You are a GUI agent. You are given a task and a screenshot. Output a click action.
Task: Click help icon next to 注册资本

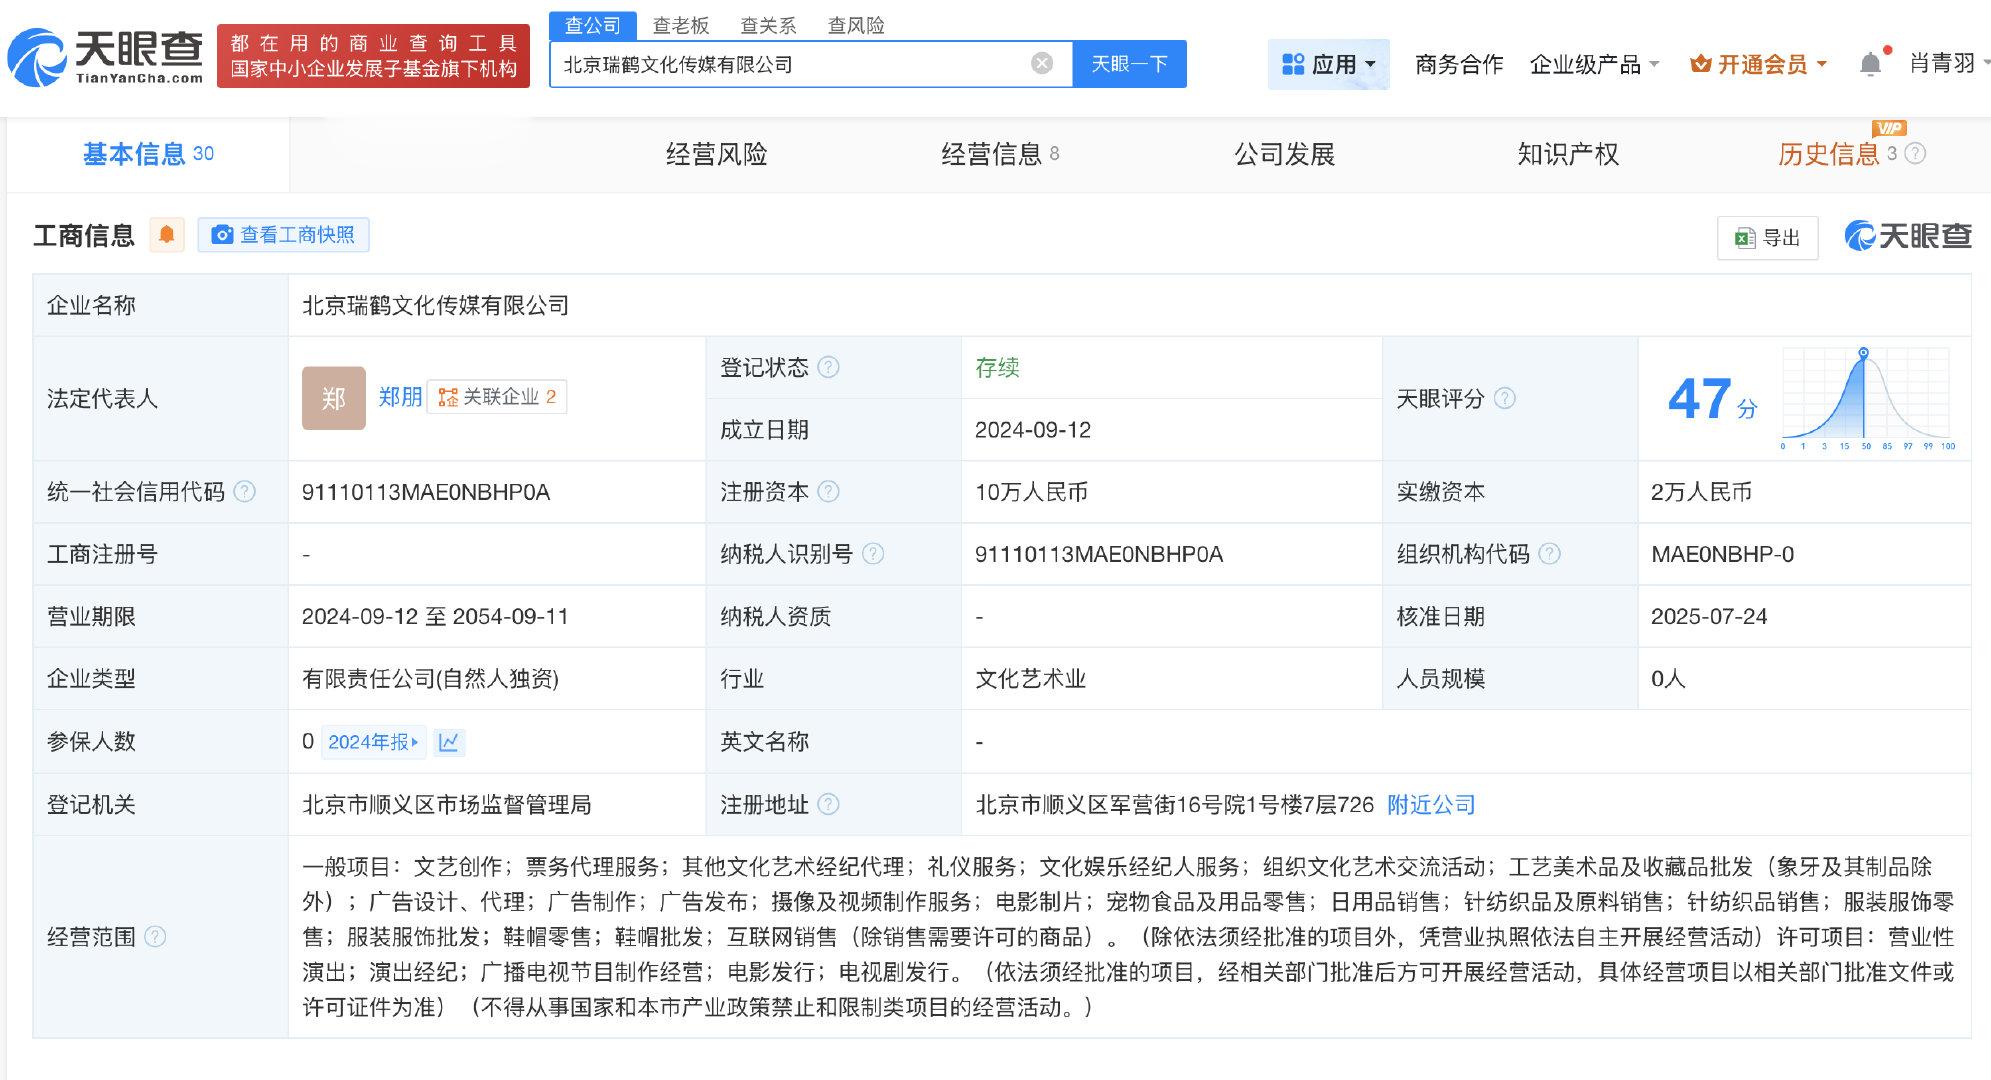tap(828, 492)
